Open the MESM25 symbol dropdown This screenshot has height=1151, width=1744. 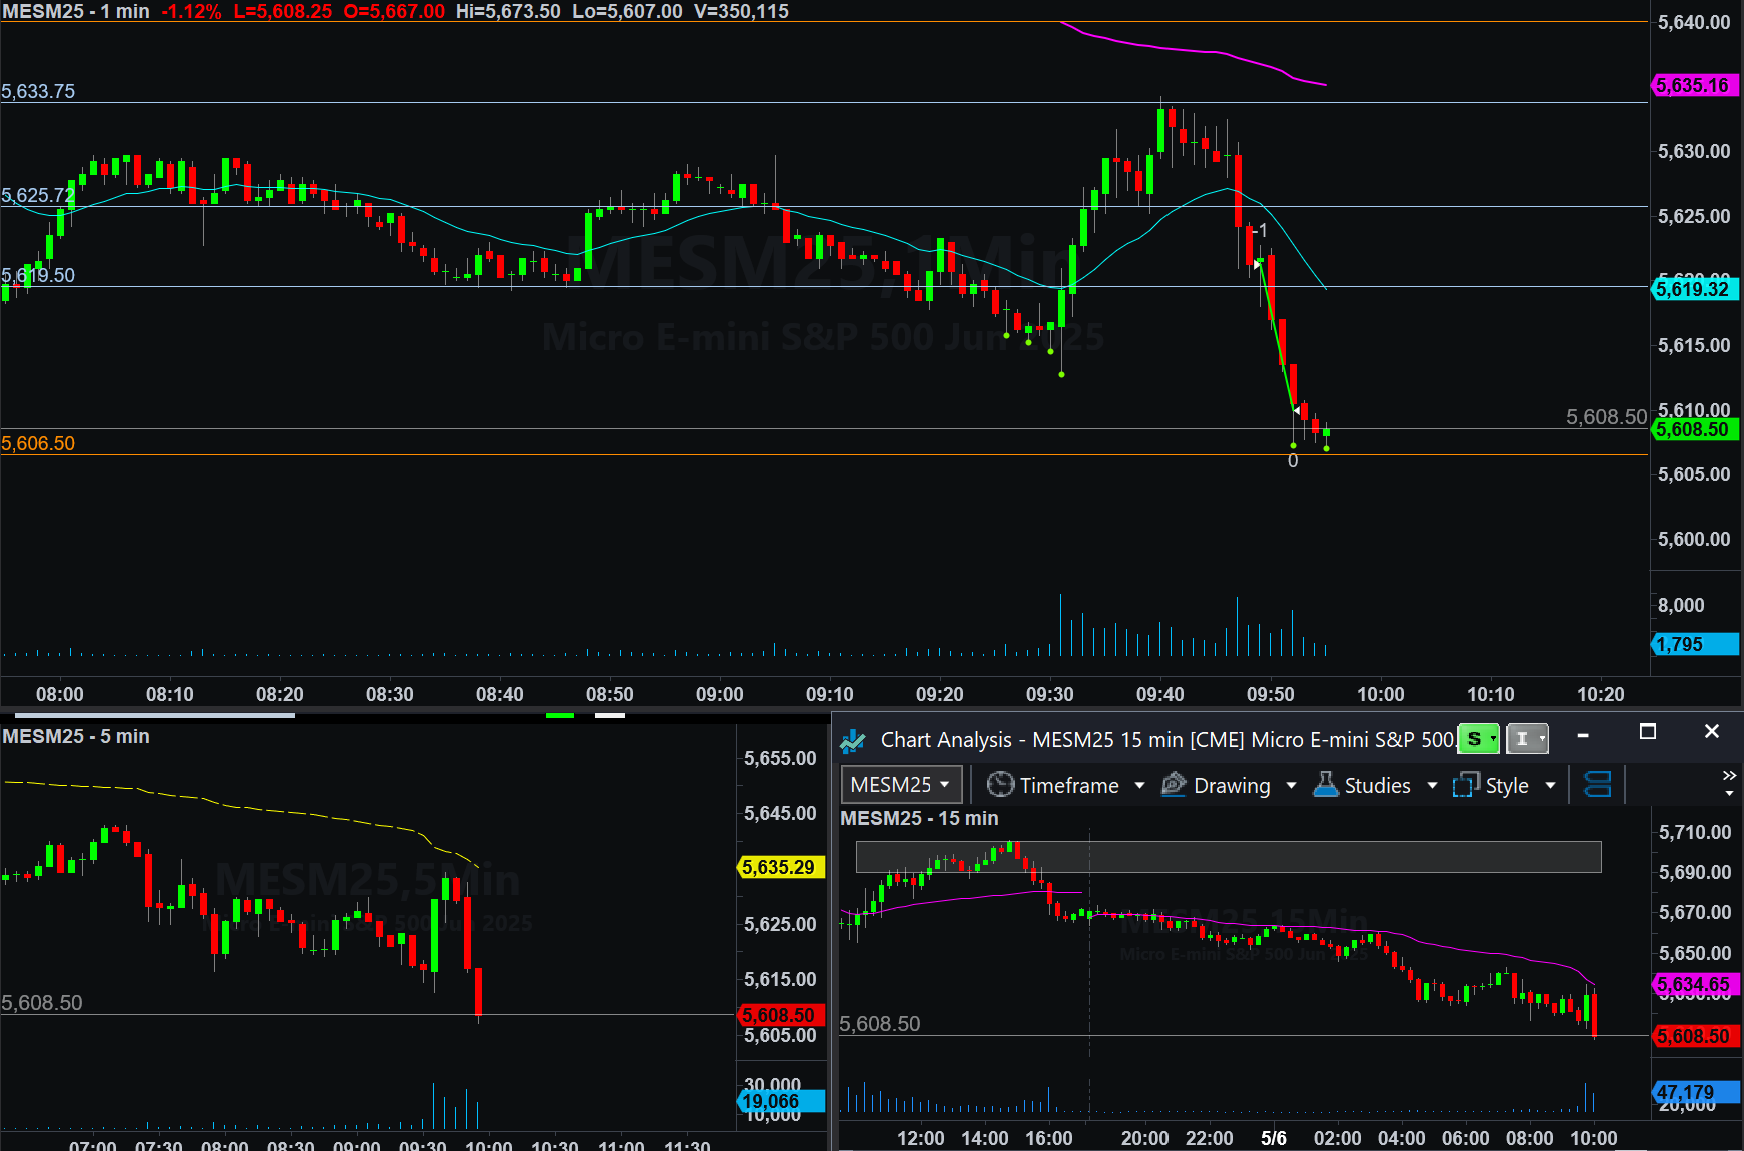coord(900,785)
